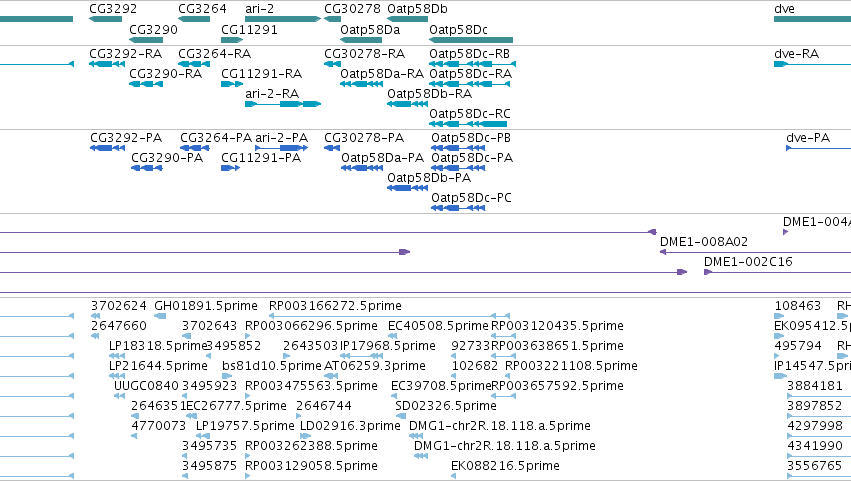
Task: Select EST RP003475563.5prime
Action: [x=248, y=396]
